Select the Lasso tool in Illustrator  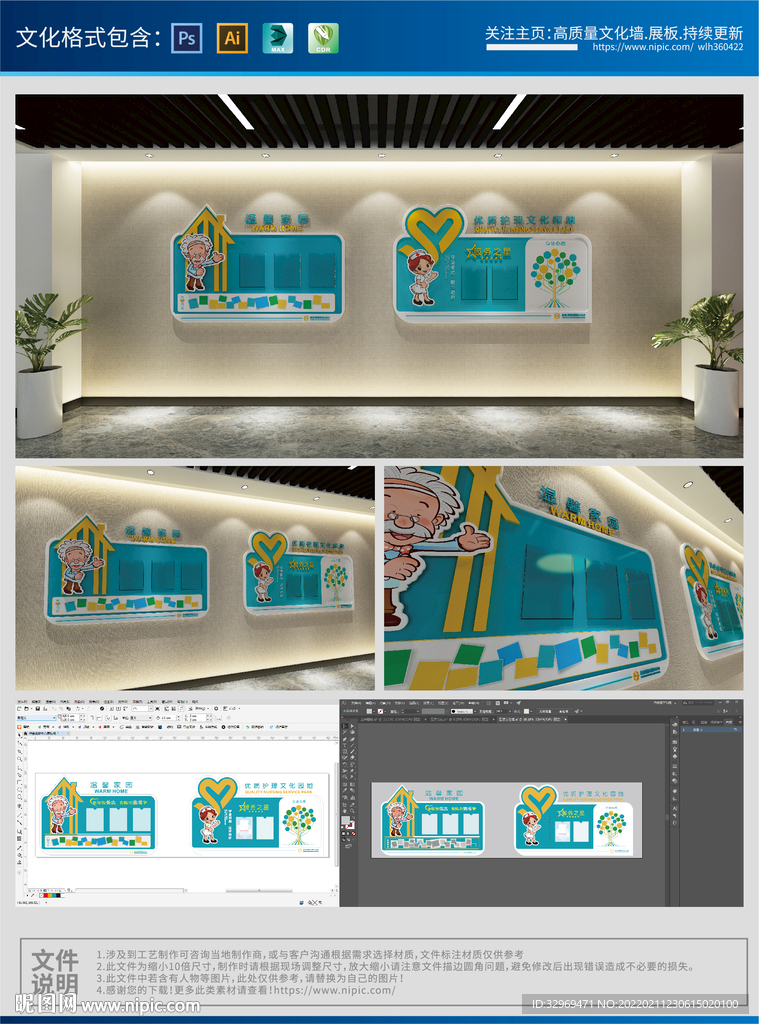(353, 731)
